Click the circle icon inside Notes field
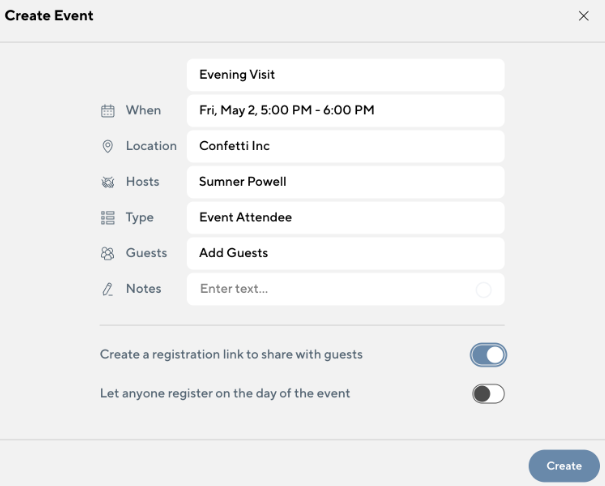 pos(484,290)
